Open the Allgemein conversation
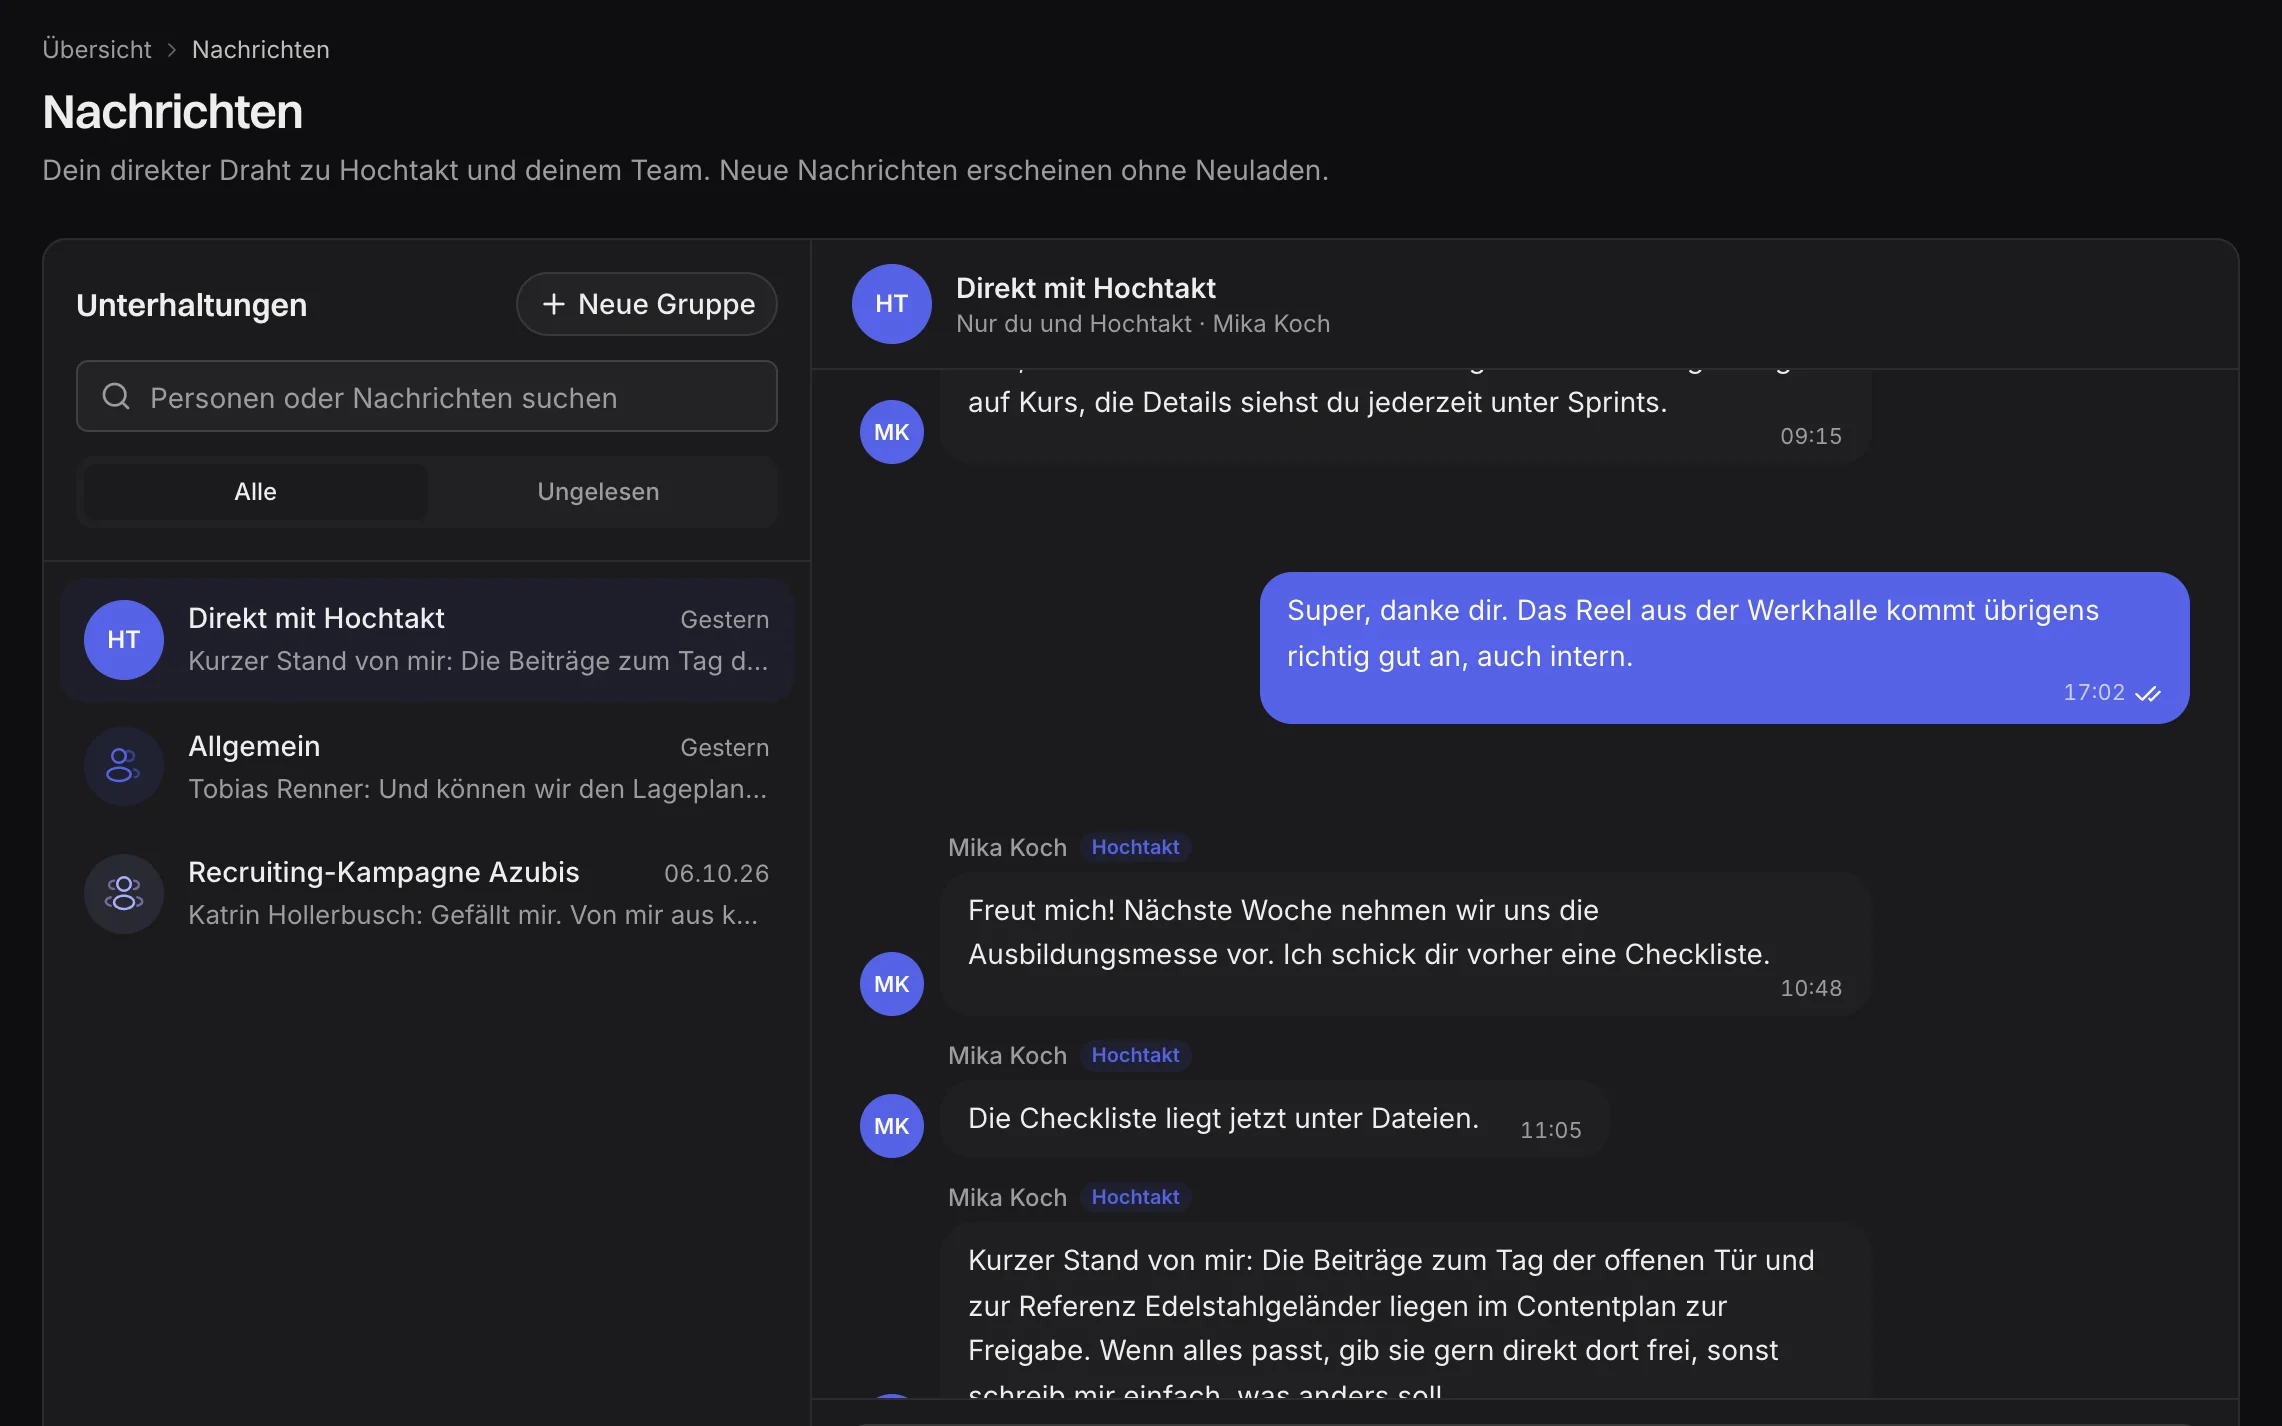This screenshot has width=2282, height=1426. pos(427,767)
